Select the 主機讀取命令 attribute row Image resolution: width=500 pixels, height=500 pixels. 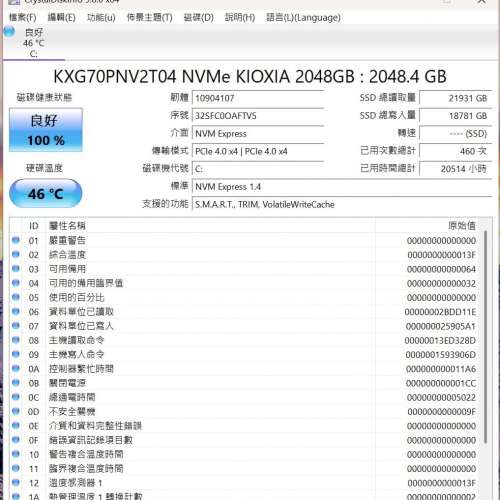pyautogui.click(x=245, y=340)
